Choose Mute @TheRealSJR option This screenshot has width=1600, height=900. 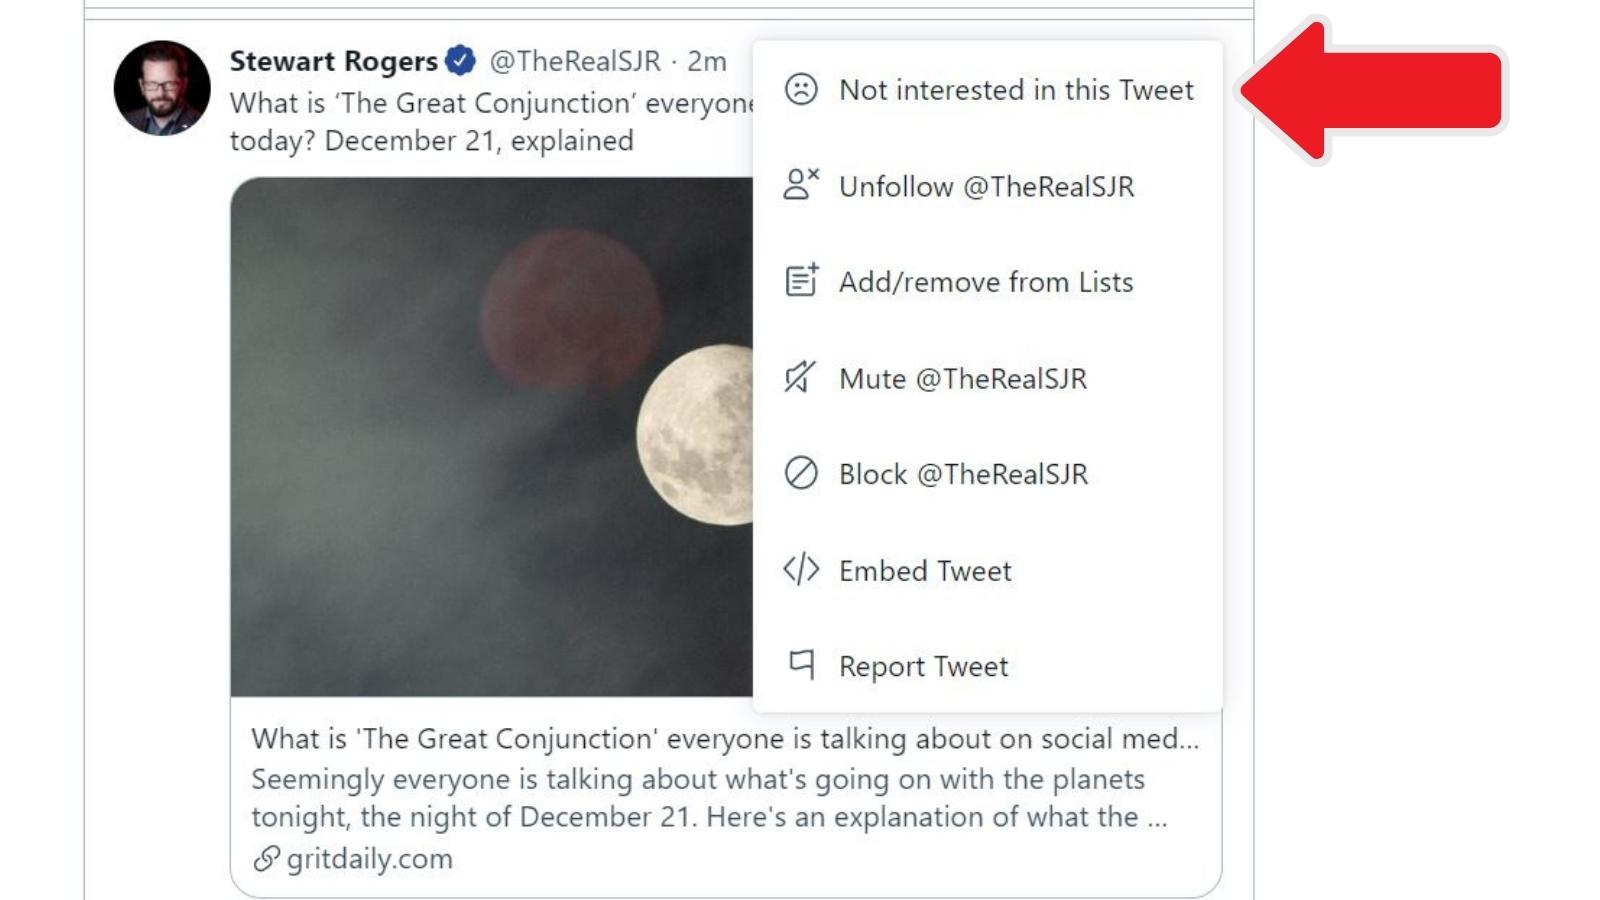[988, 378]
